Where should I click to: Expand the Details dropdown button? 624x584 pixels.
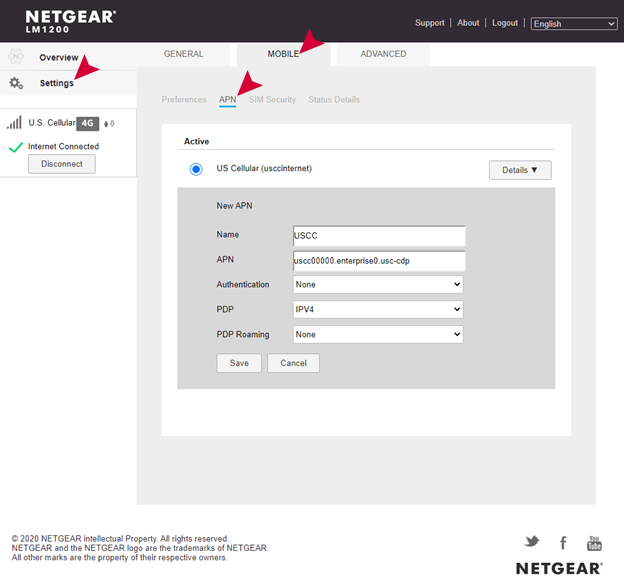(520, 170)
